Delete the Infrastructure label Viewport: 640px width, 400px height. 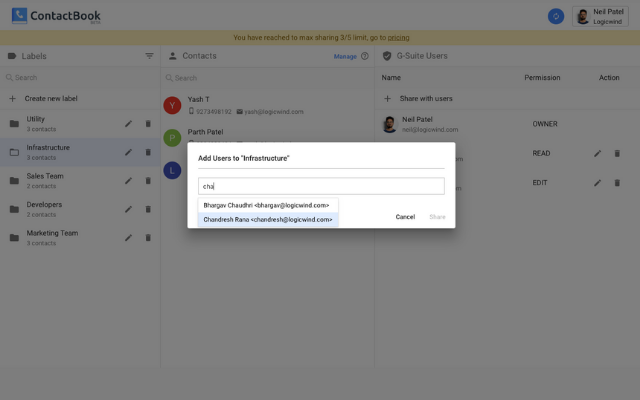tap(148, 152)
